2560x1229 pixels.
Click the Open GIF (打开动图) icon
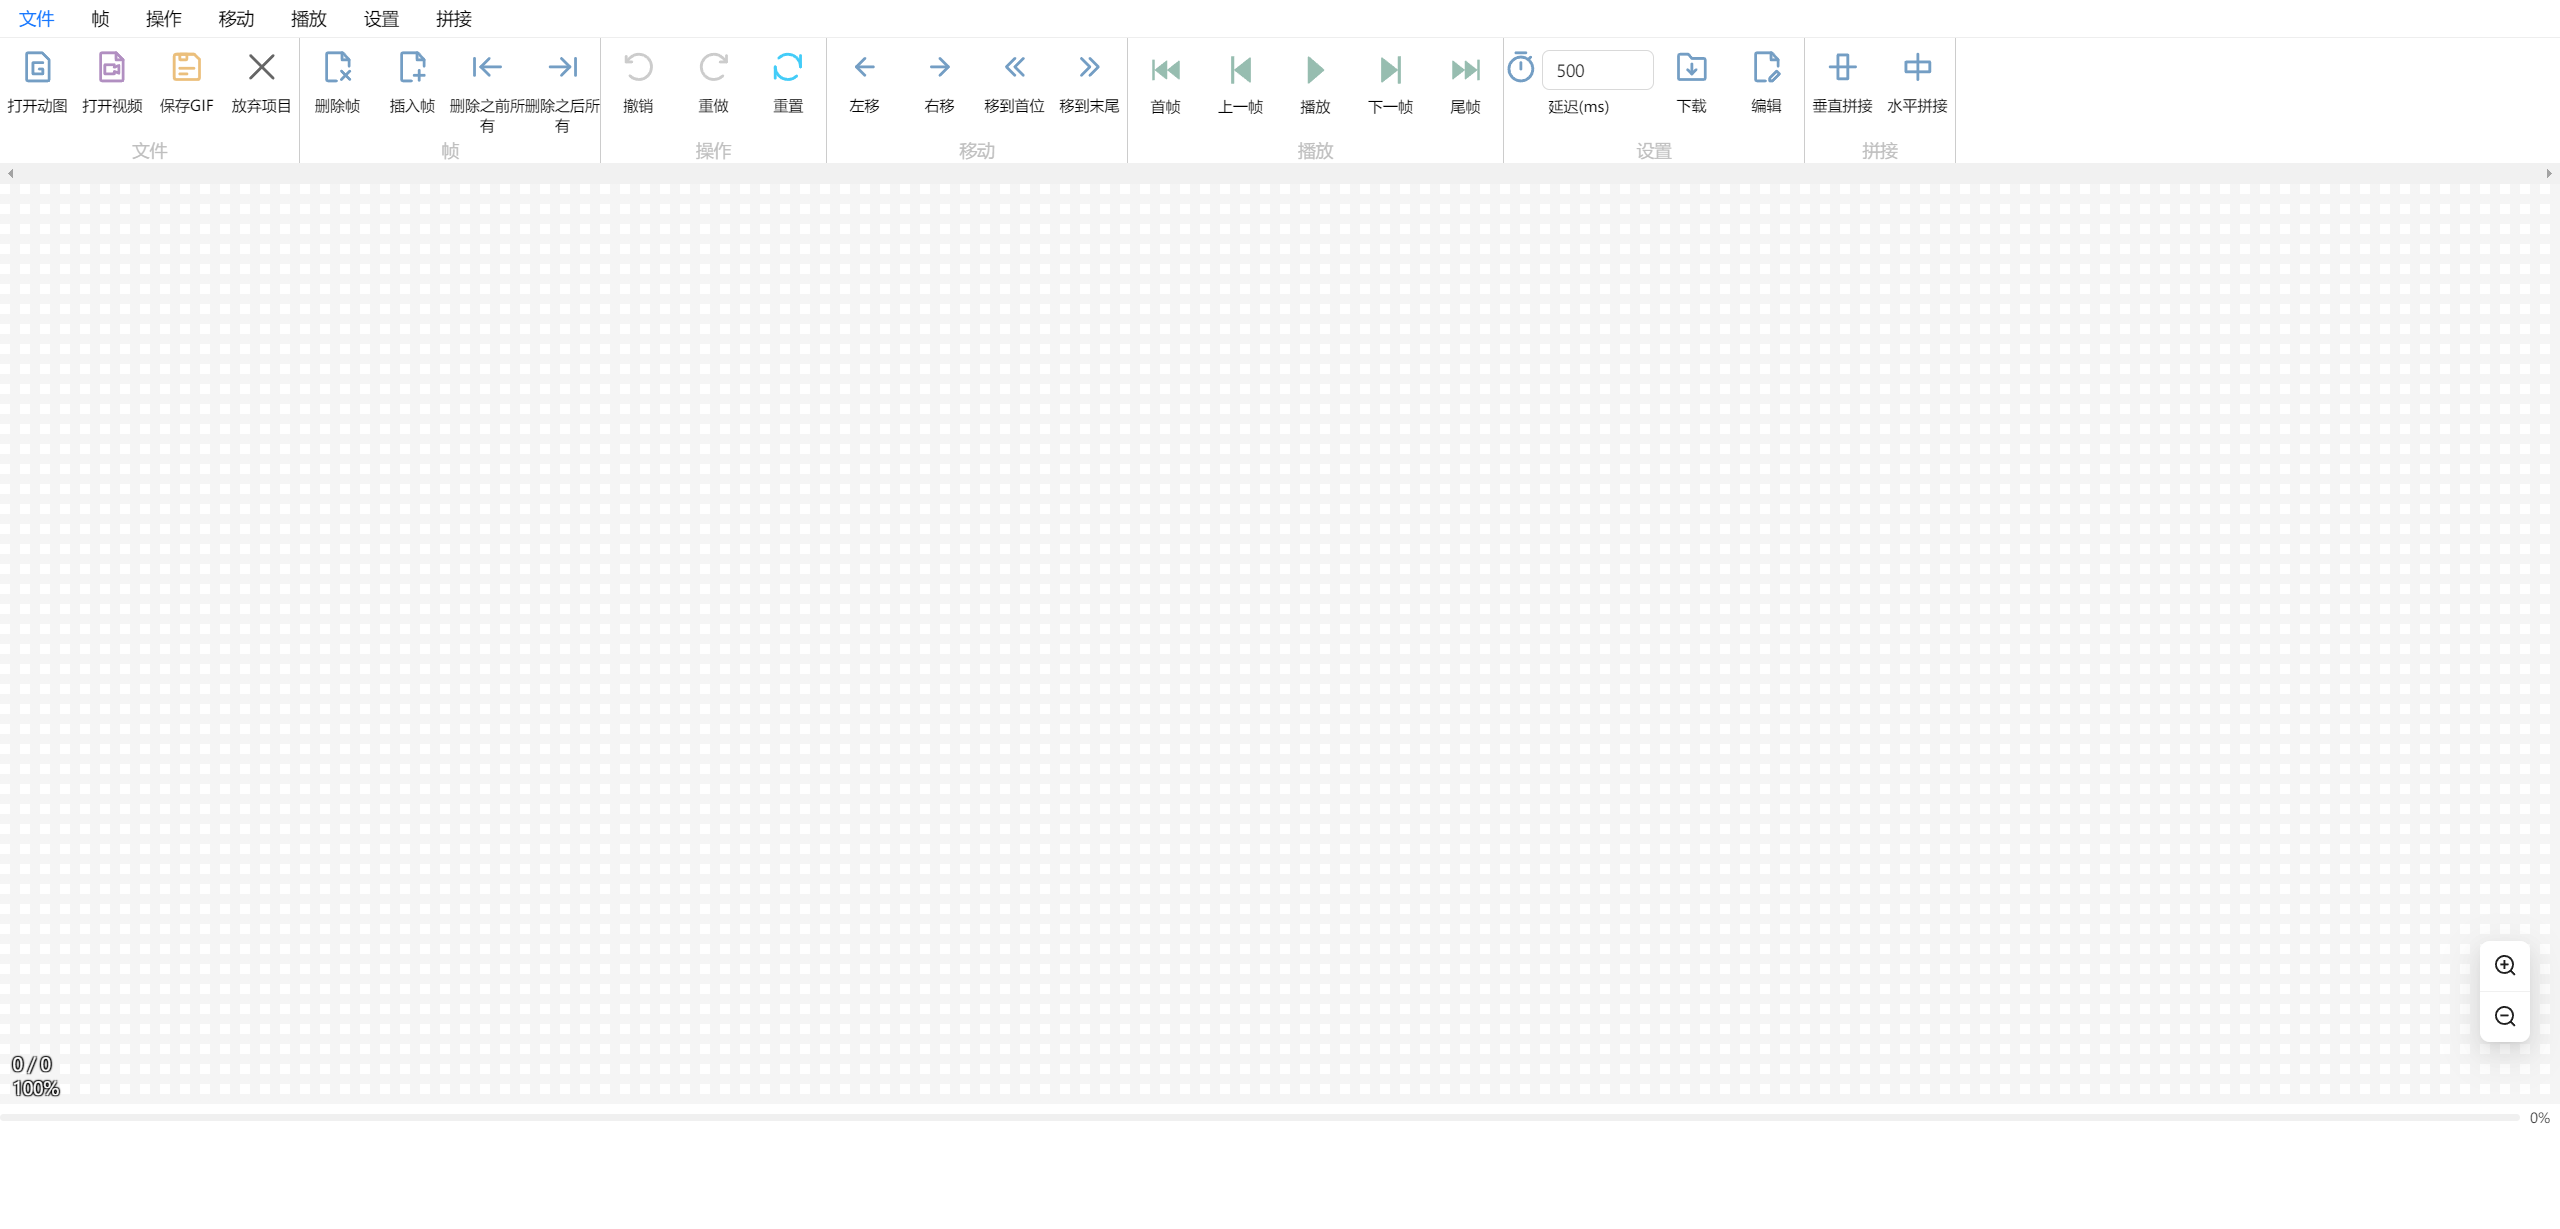pyautogui.click(x=37, y=68)
